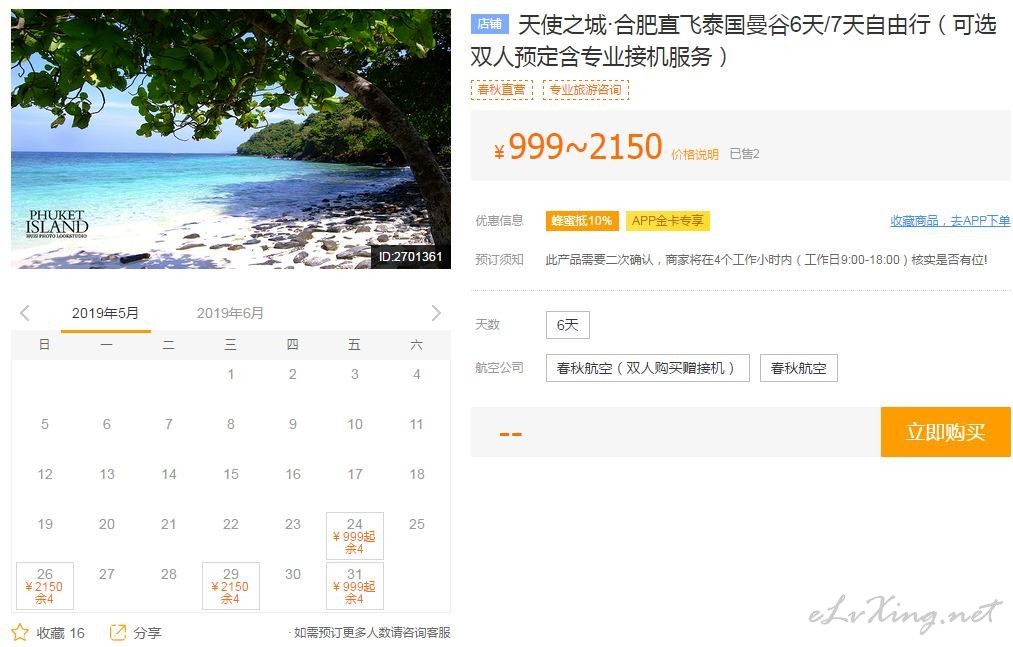
Task: Go to previous month arrow
Action: (x=25, y=313)
